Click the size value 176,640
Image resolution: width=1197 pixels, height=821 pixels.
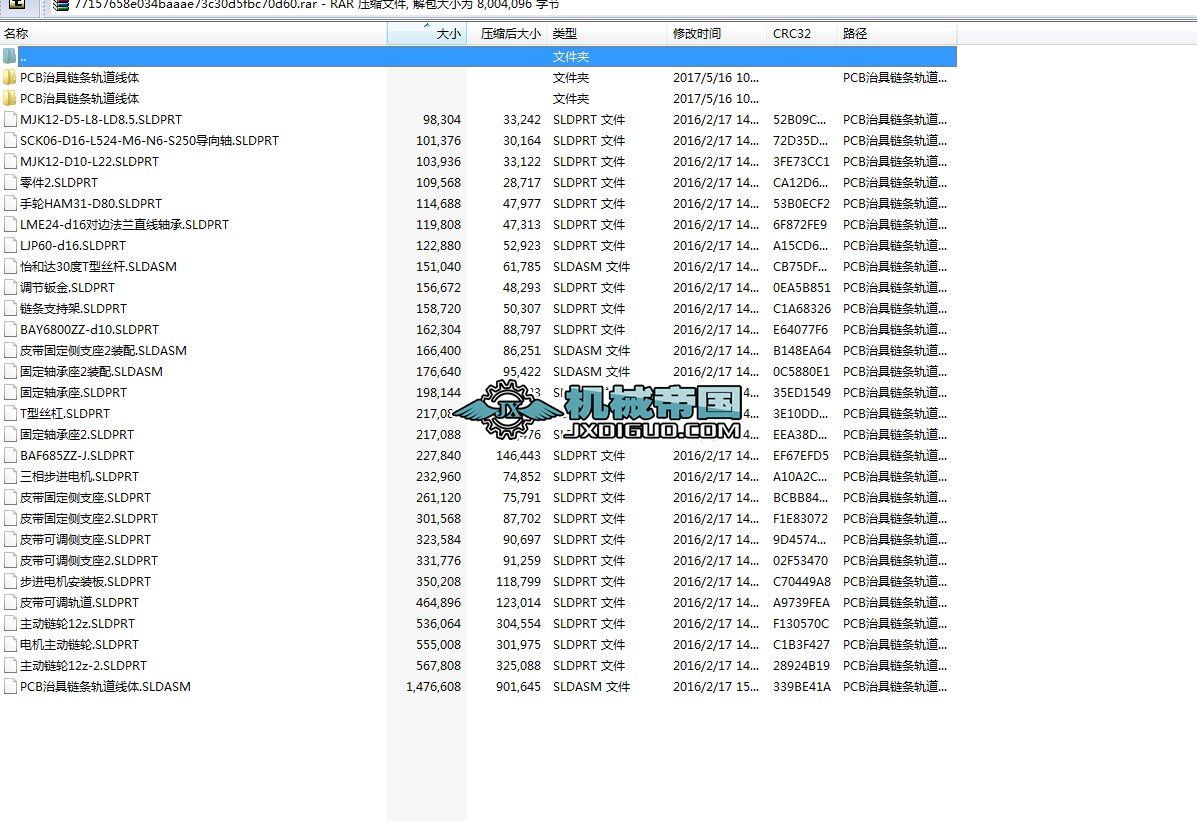point(439,371)
